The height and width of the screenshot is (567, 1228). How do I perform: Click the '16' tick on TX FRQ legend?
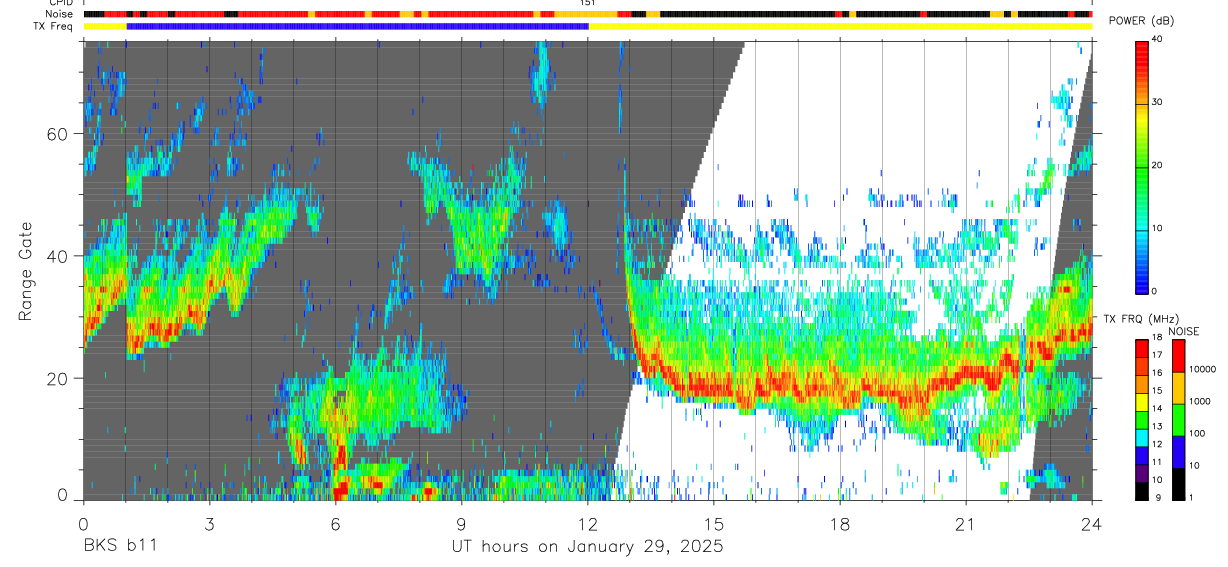coord(1158,373)
